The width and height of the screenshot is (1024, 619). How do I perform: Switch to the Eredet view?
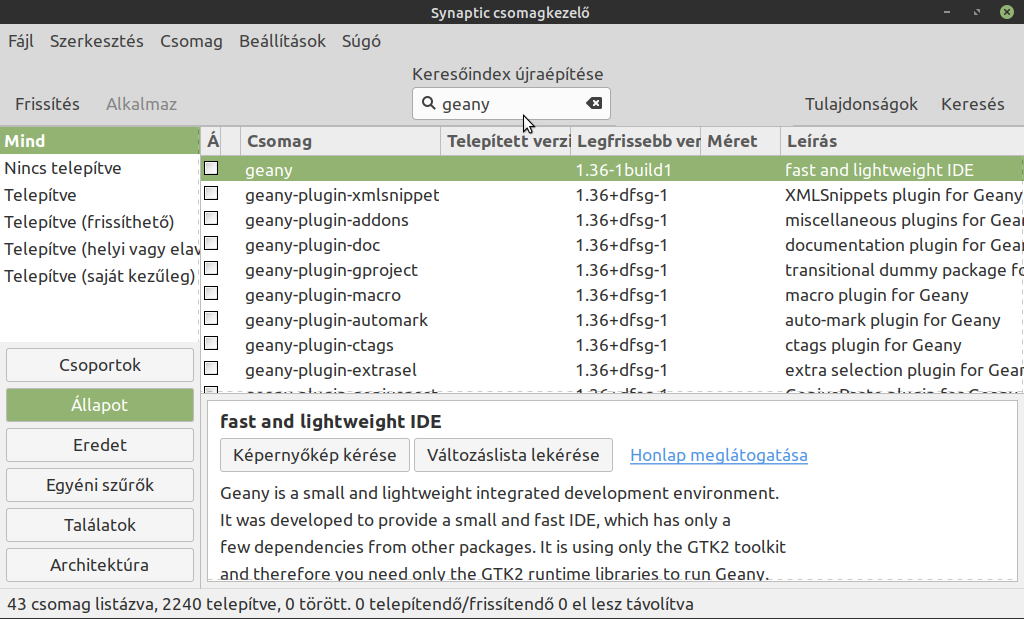coord(100,445)
